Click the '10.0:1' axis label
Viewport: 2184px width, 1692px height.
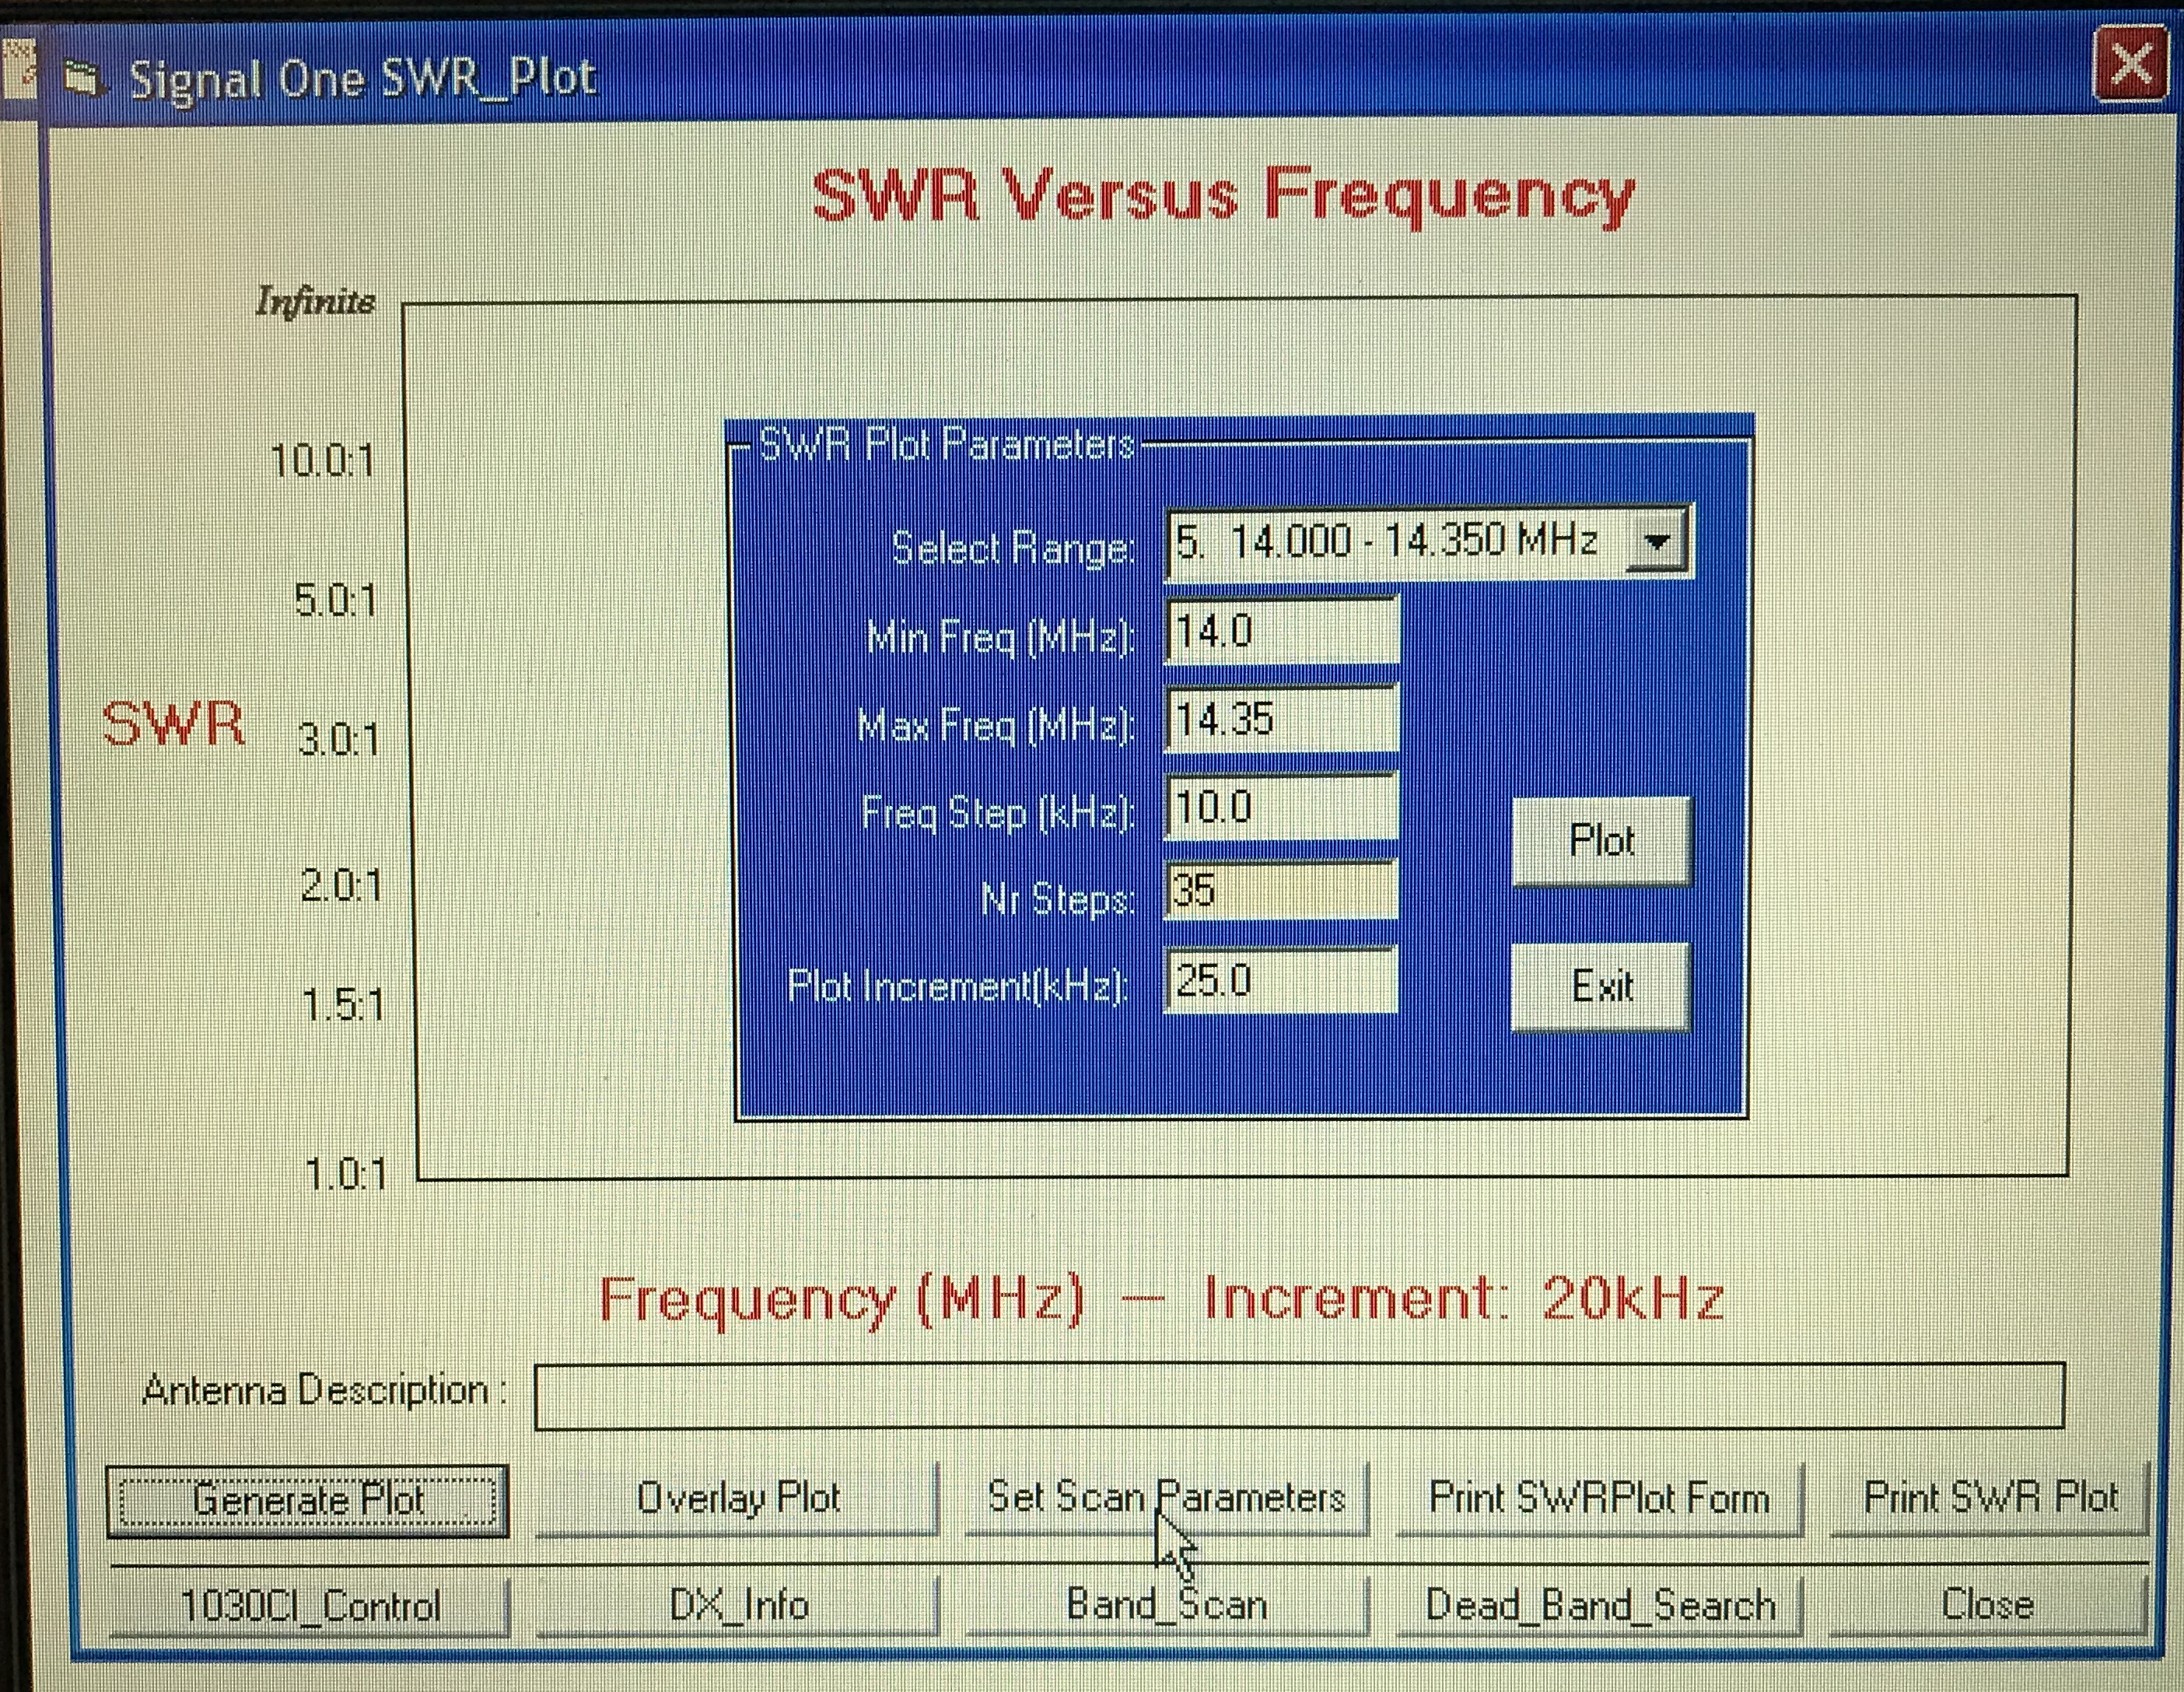click(x=322, y=461)
